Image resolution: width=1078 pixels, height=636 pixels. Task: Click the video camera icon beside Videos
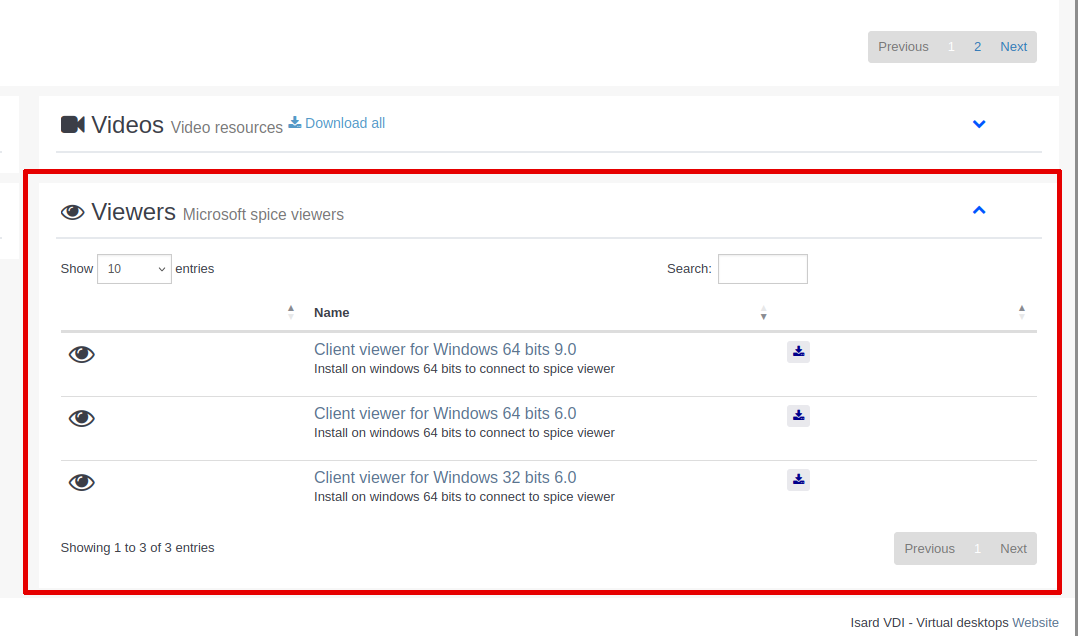73,125
